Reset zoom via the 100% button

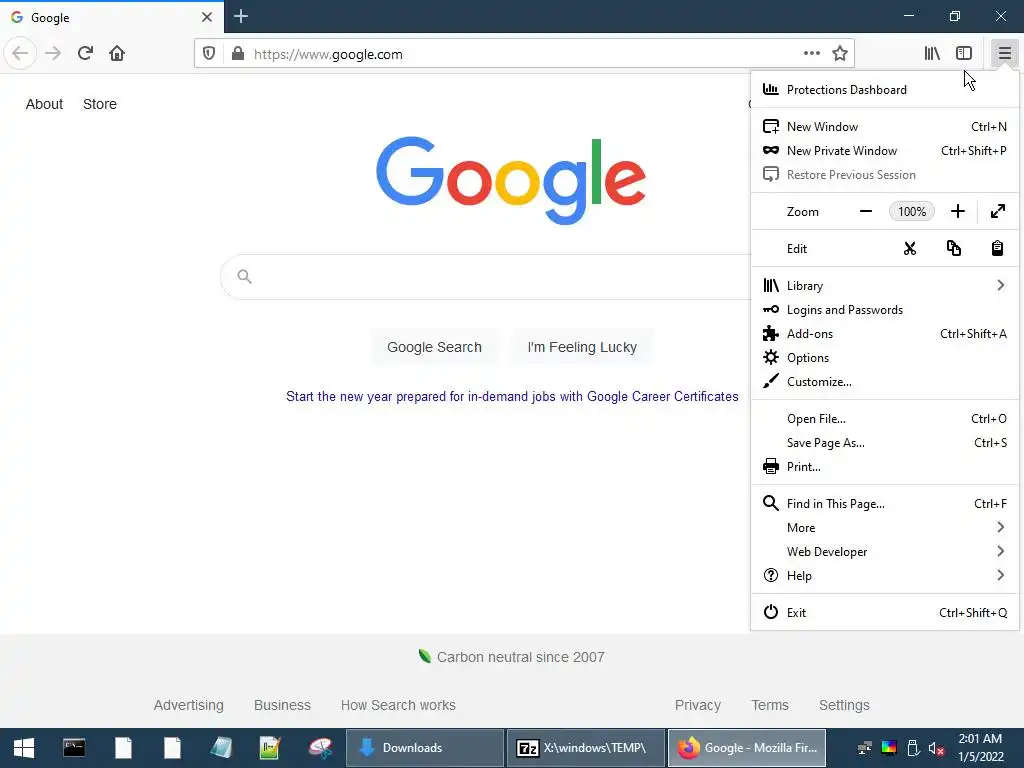(912, 212)
